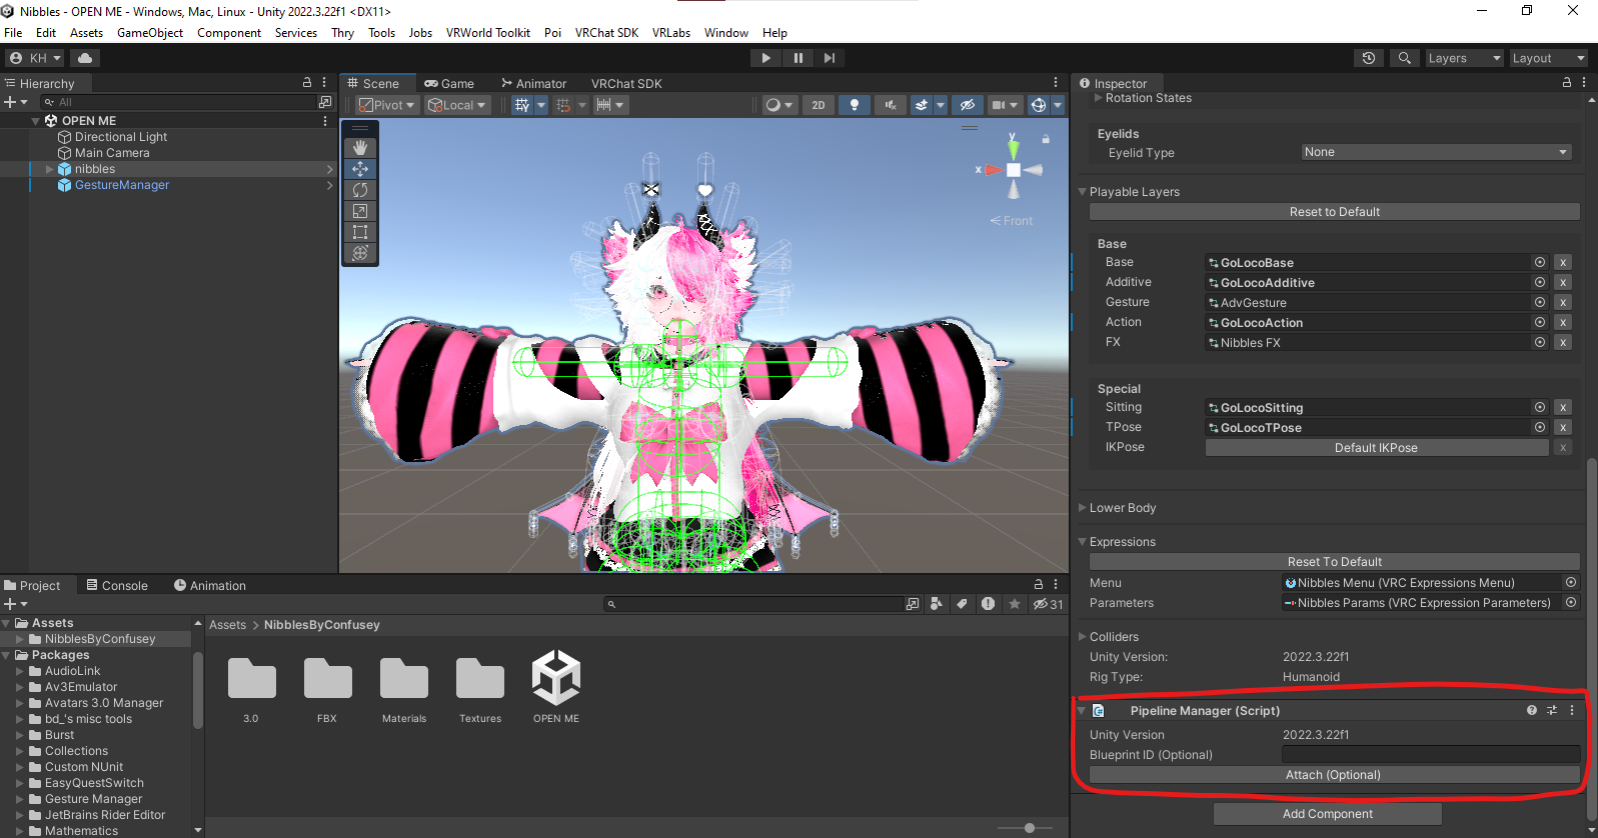
Task: Click the Play mode button
Action: [766, 58]
